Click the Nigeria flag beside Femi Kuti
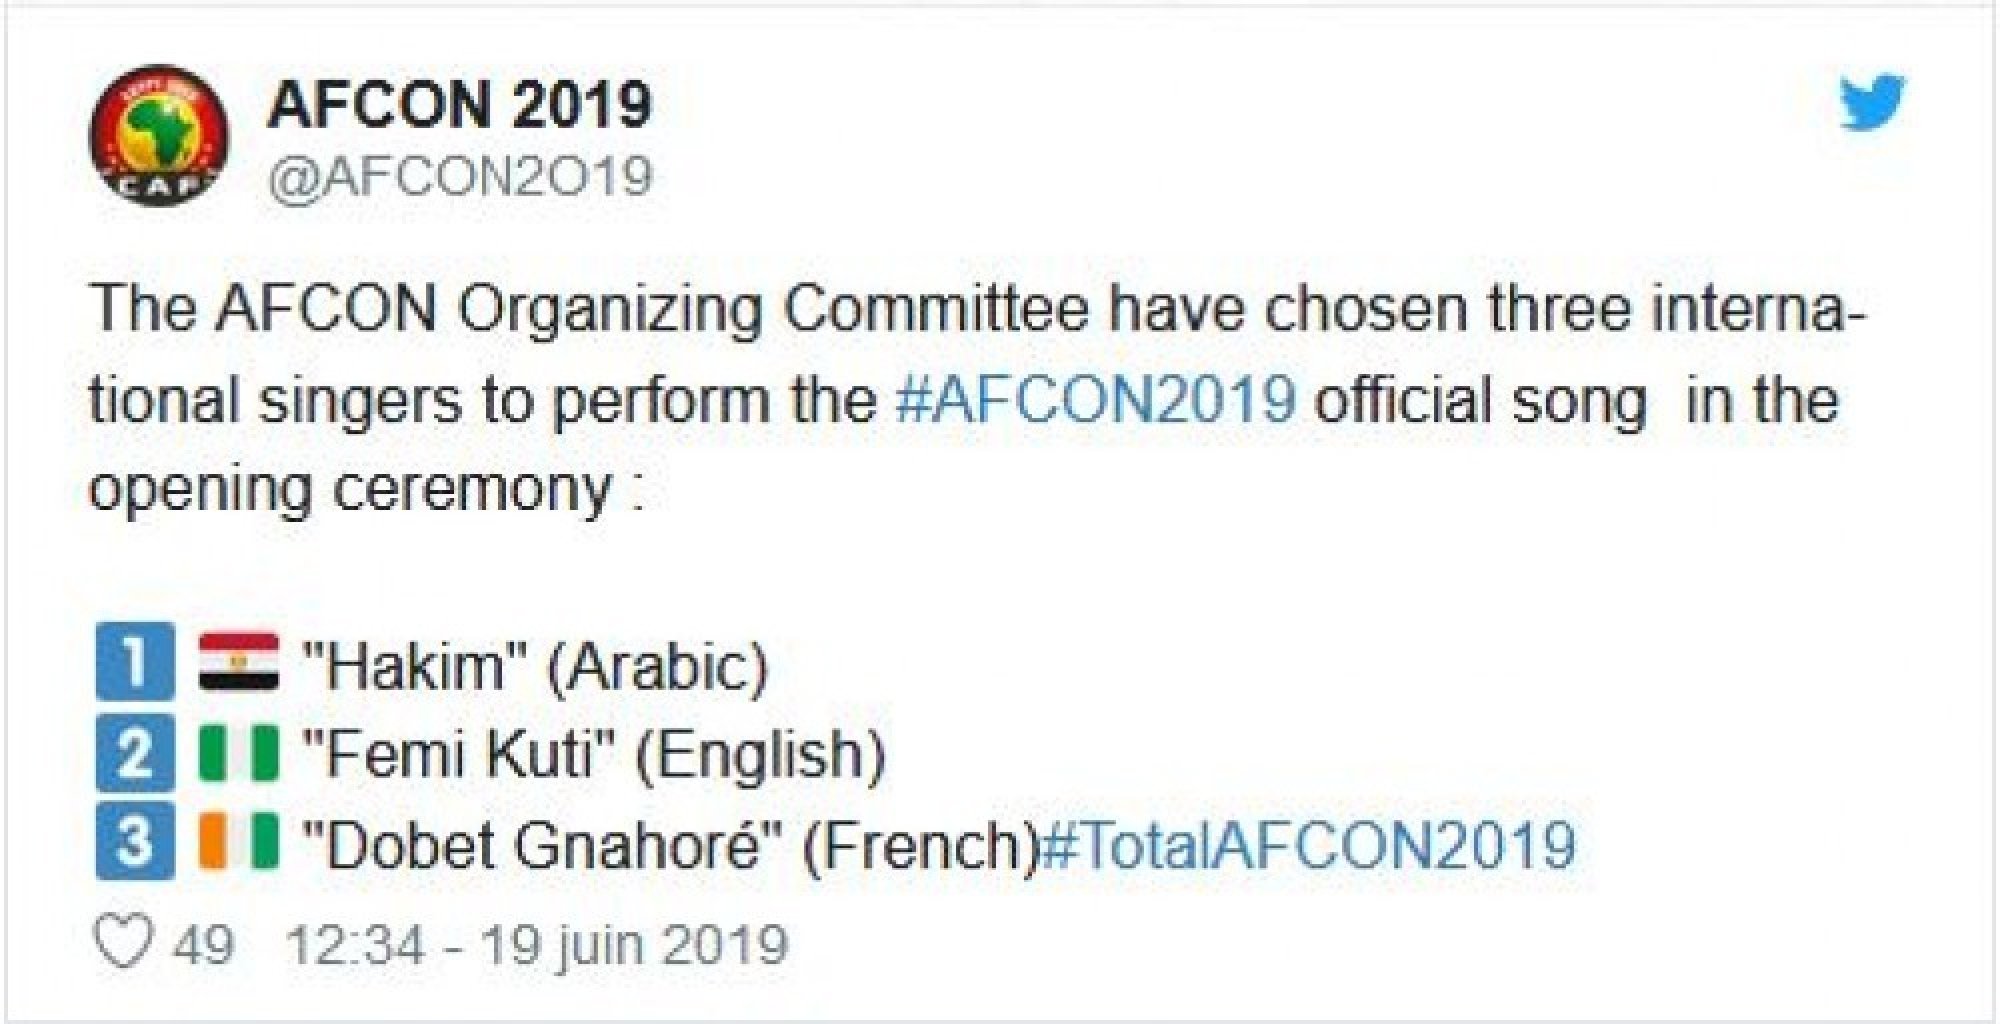This screenshot has height=1024, width=2000. coord(239,753)
